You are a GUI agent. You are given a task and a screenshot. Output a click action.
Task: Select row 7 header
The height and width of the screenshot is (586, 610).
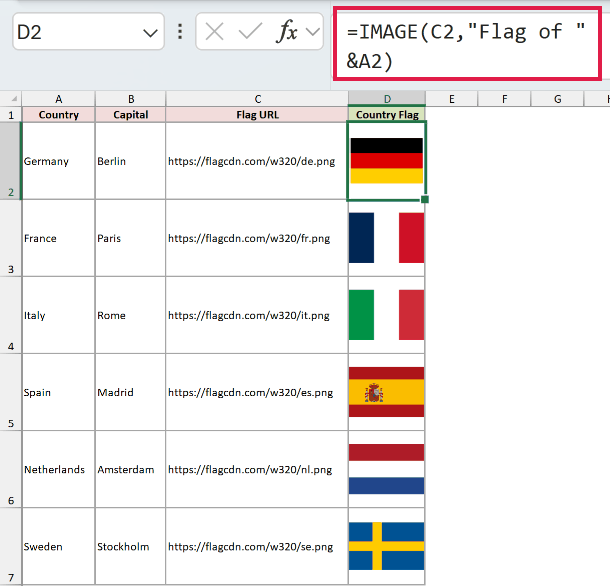click(11, 546)
